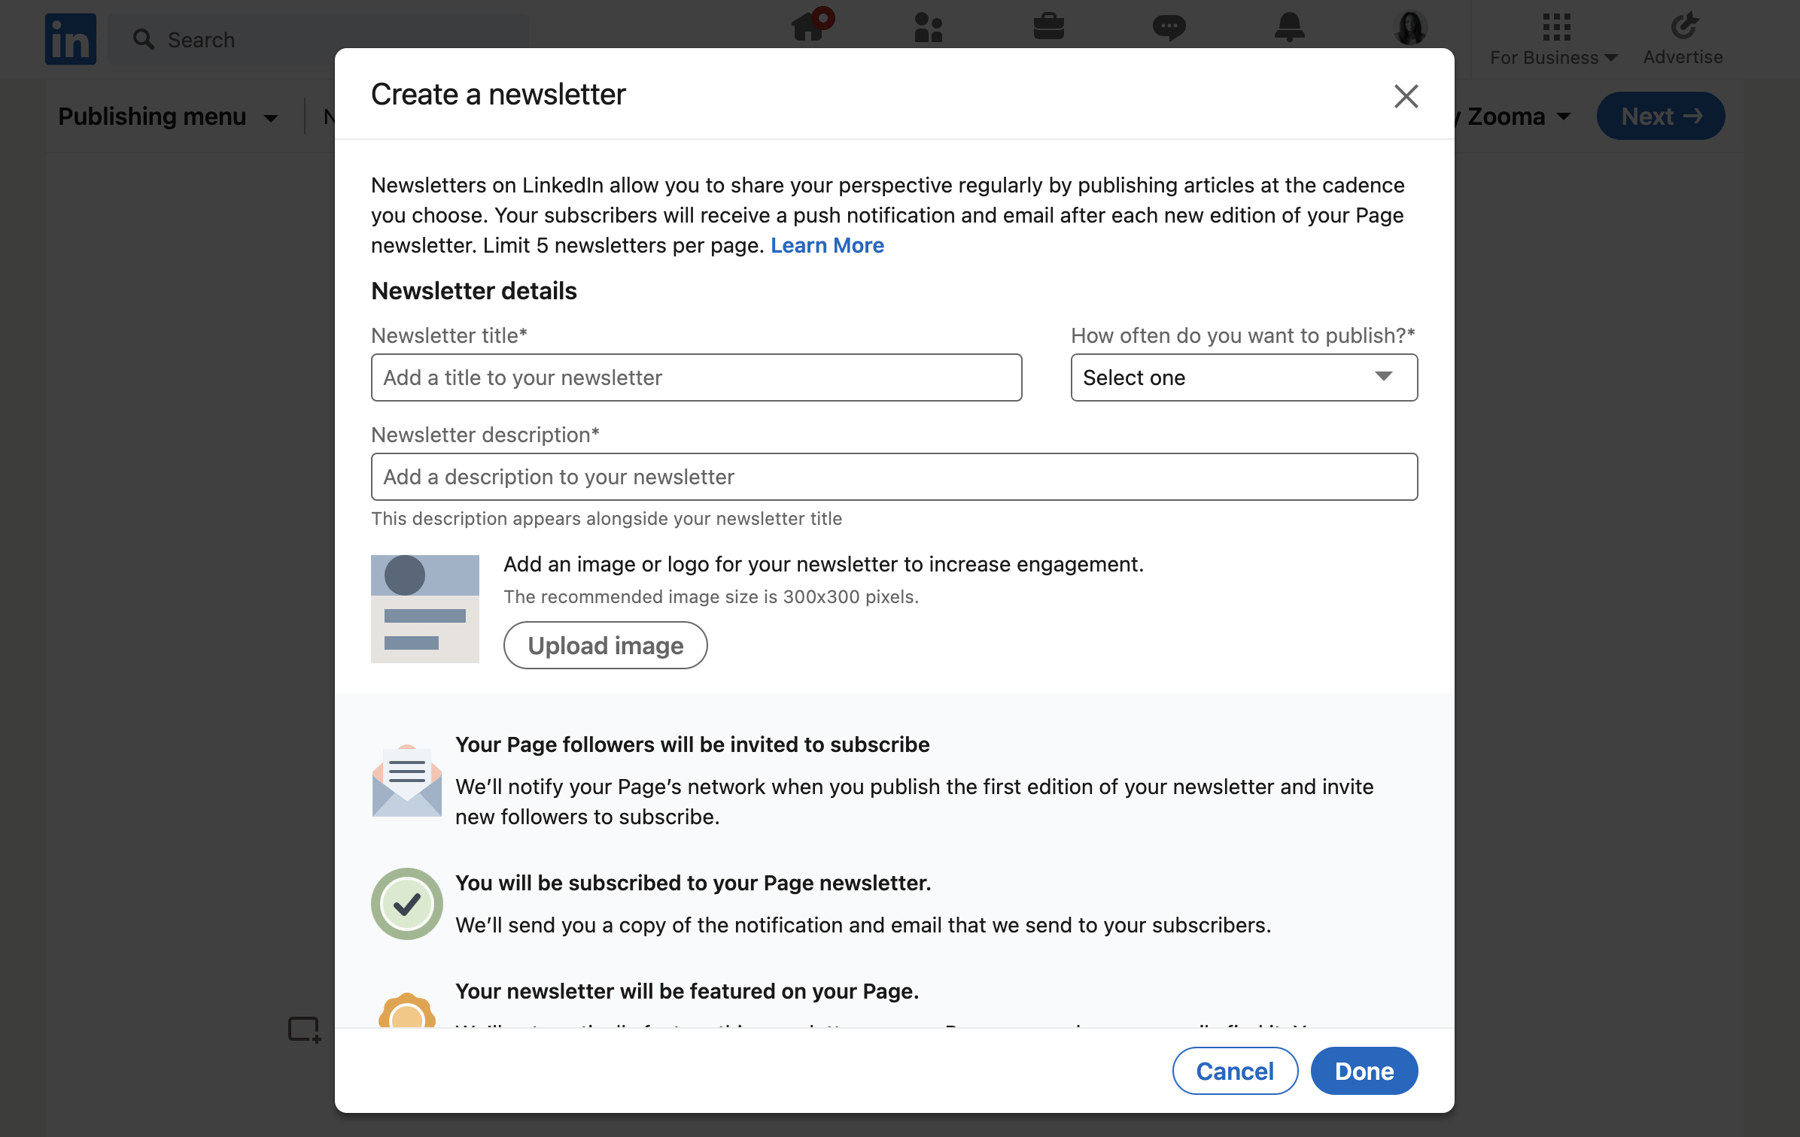Check the Notifications bell icon
This screenshot has height=1137, width=1800.
(x=1289, y=28)
